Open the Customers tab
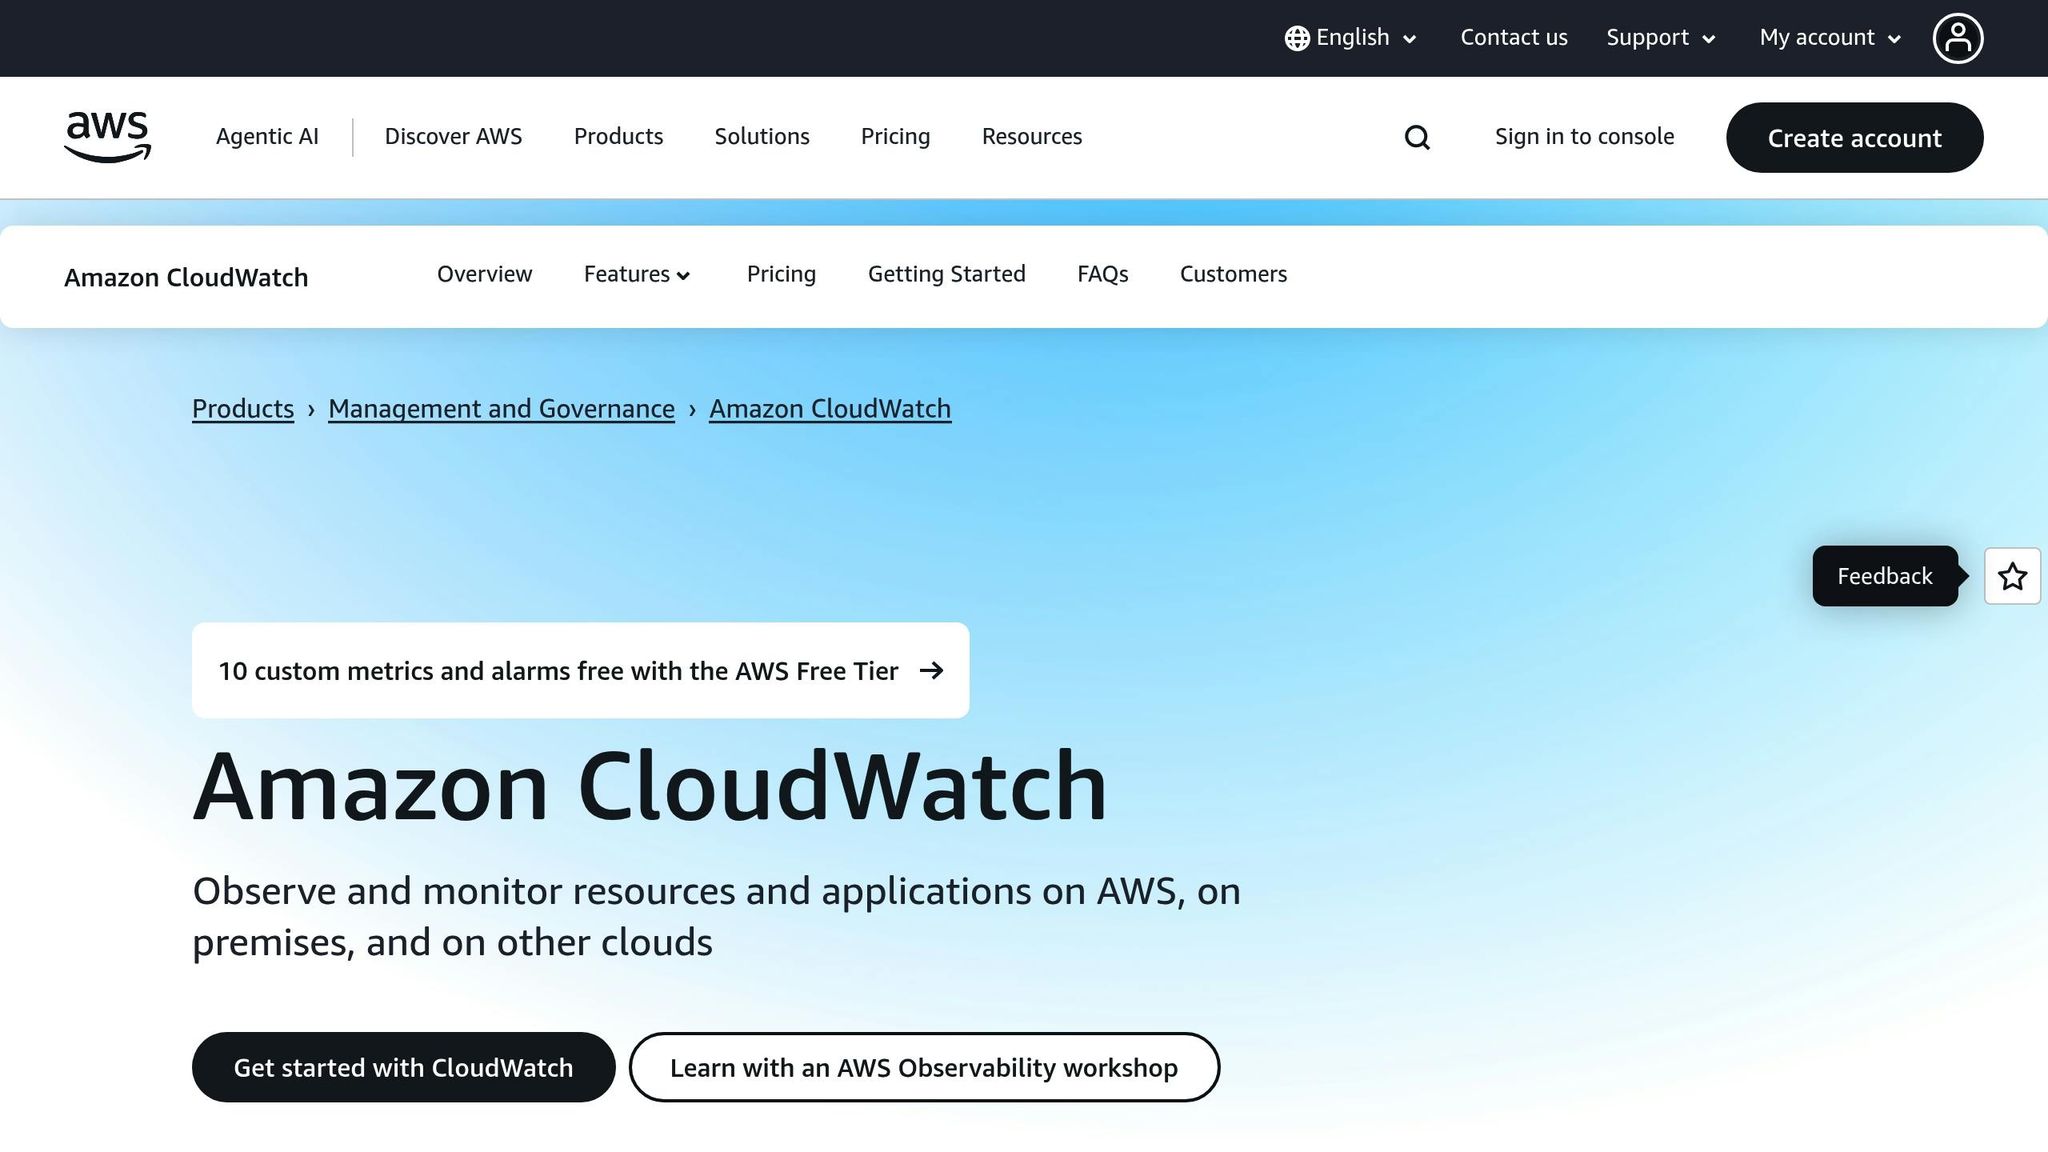Image resolution: width=2048 pixels, height=1152 pixels. [1233, 274]
